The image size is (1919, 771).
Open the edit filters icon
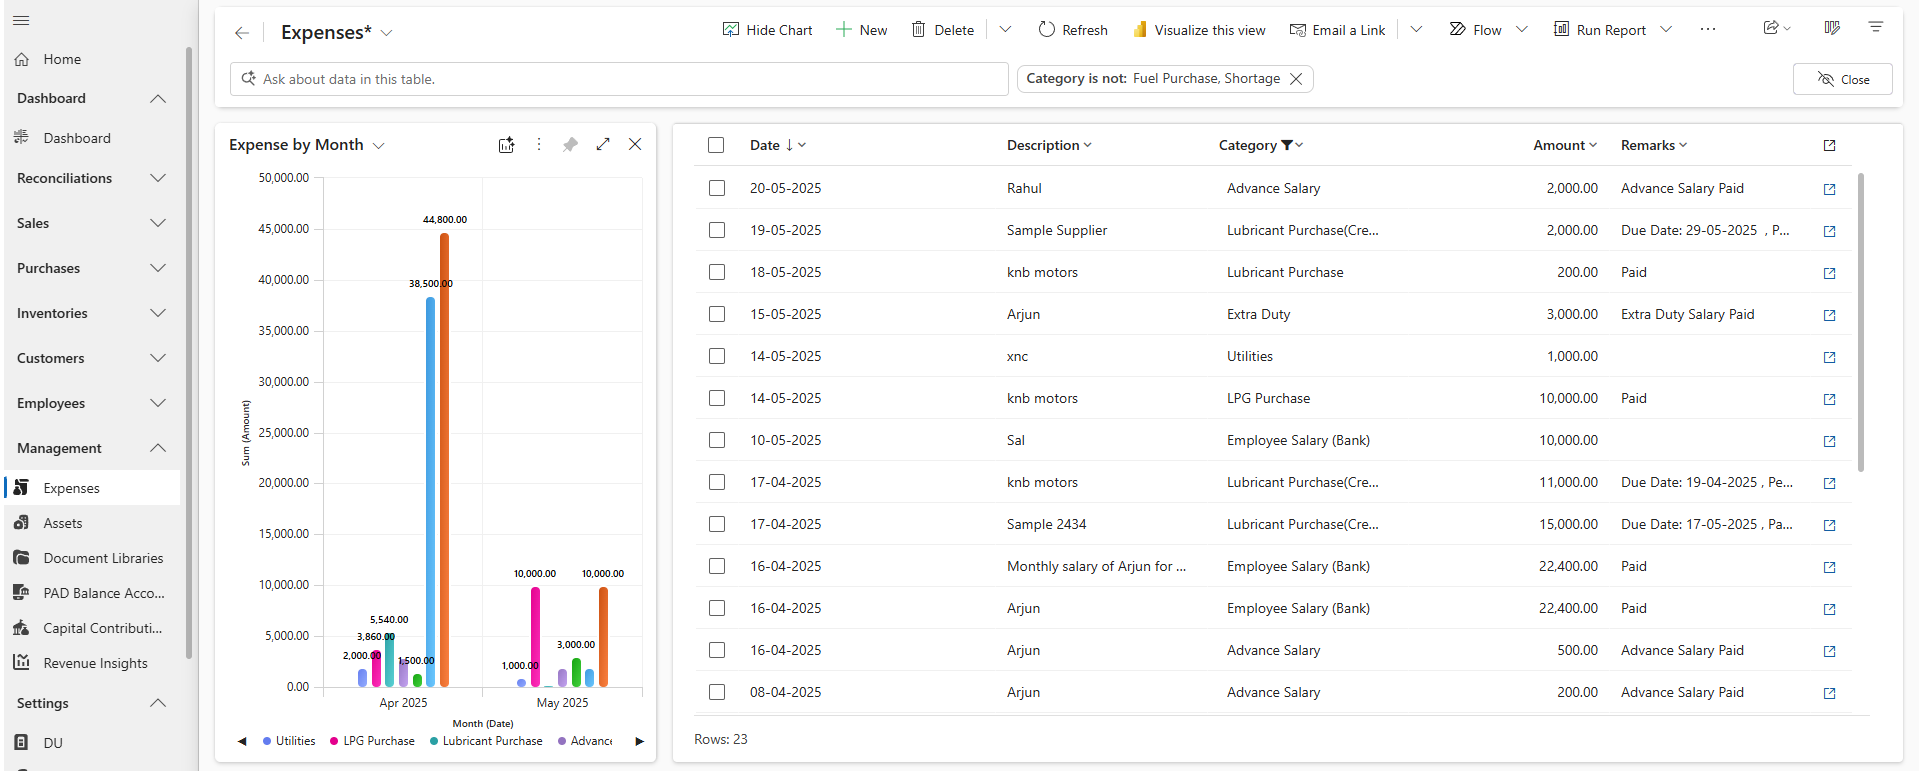tap(1876, 28)
